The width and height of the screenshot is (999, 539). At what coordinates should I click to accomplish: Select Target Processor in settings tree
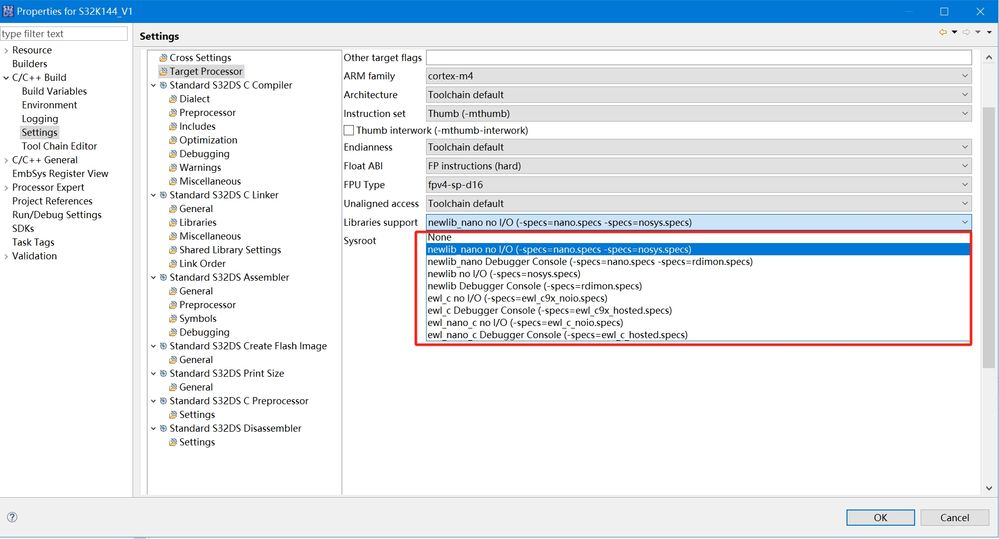point(206,71)
